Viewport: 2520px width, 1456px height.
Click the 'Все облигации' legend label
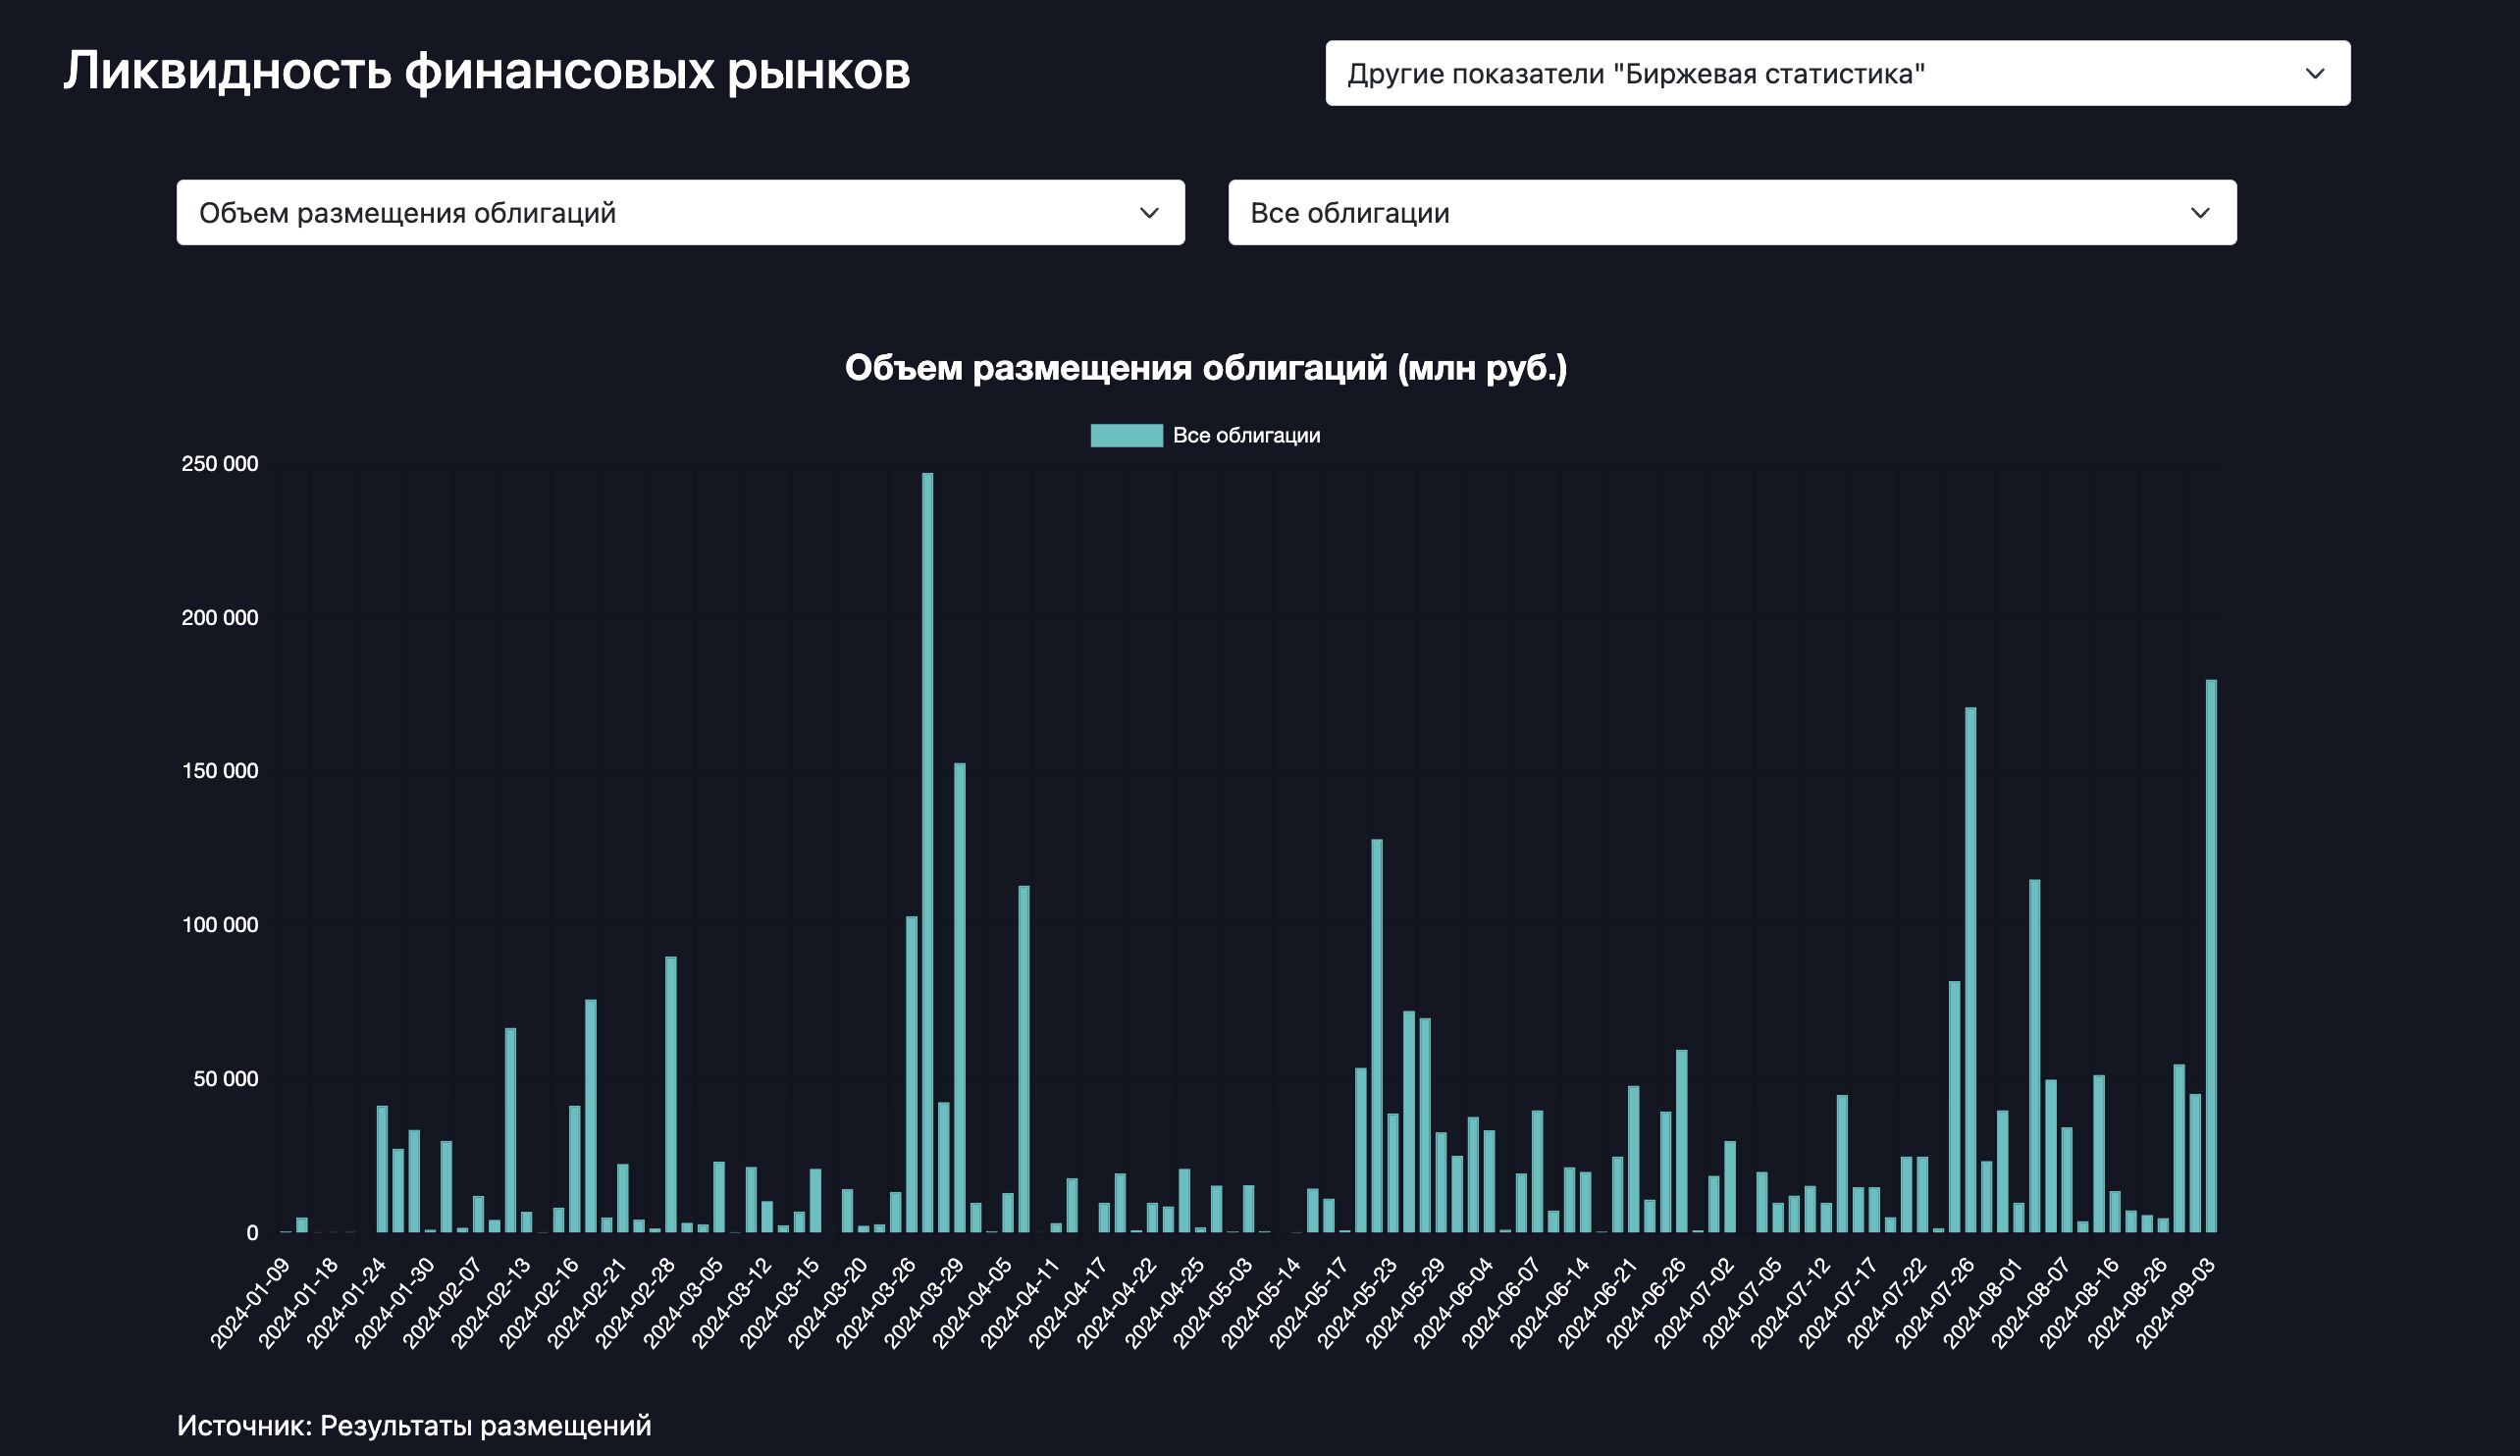click(1246, 435)
